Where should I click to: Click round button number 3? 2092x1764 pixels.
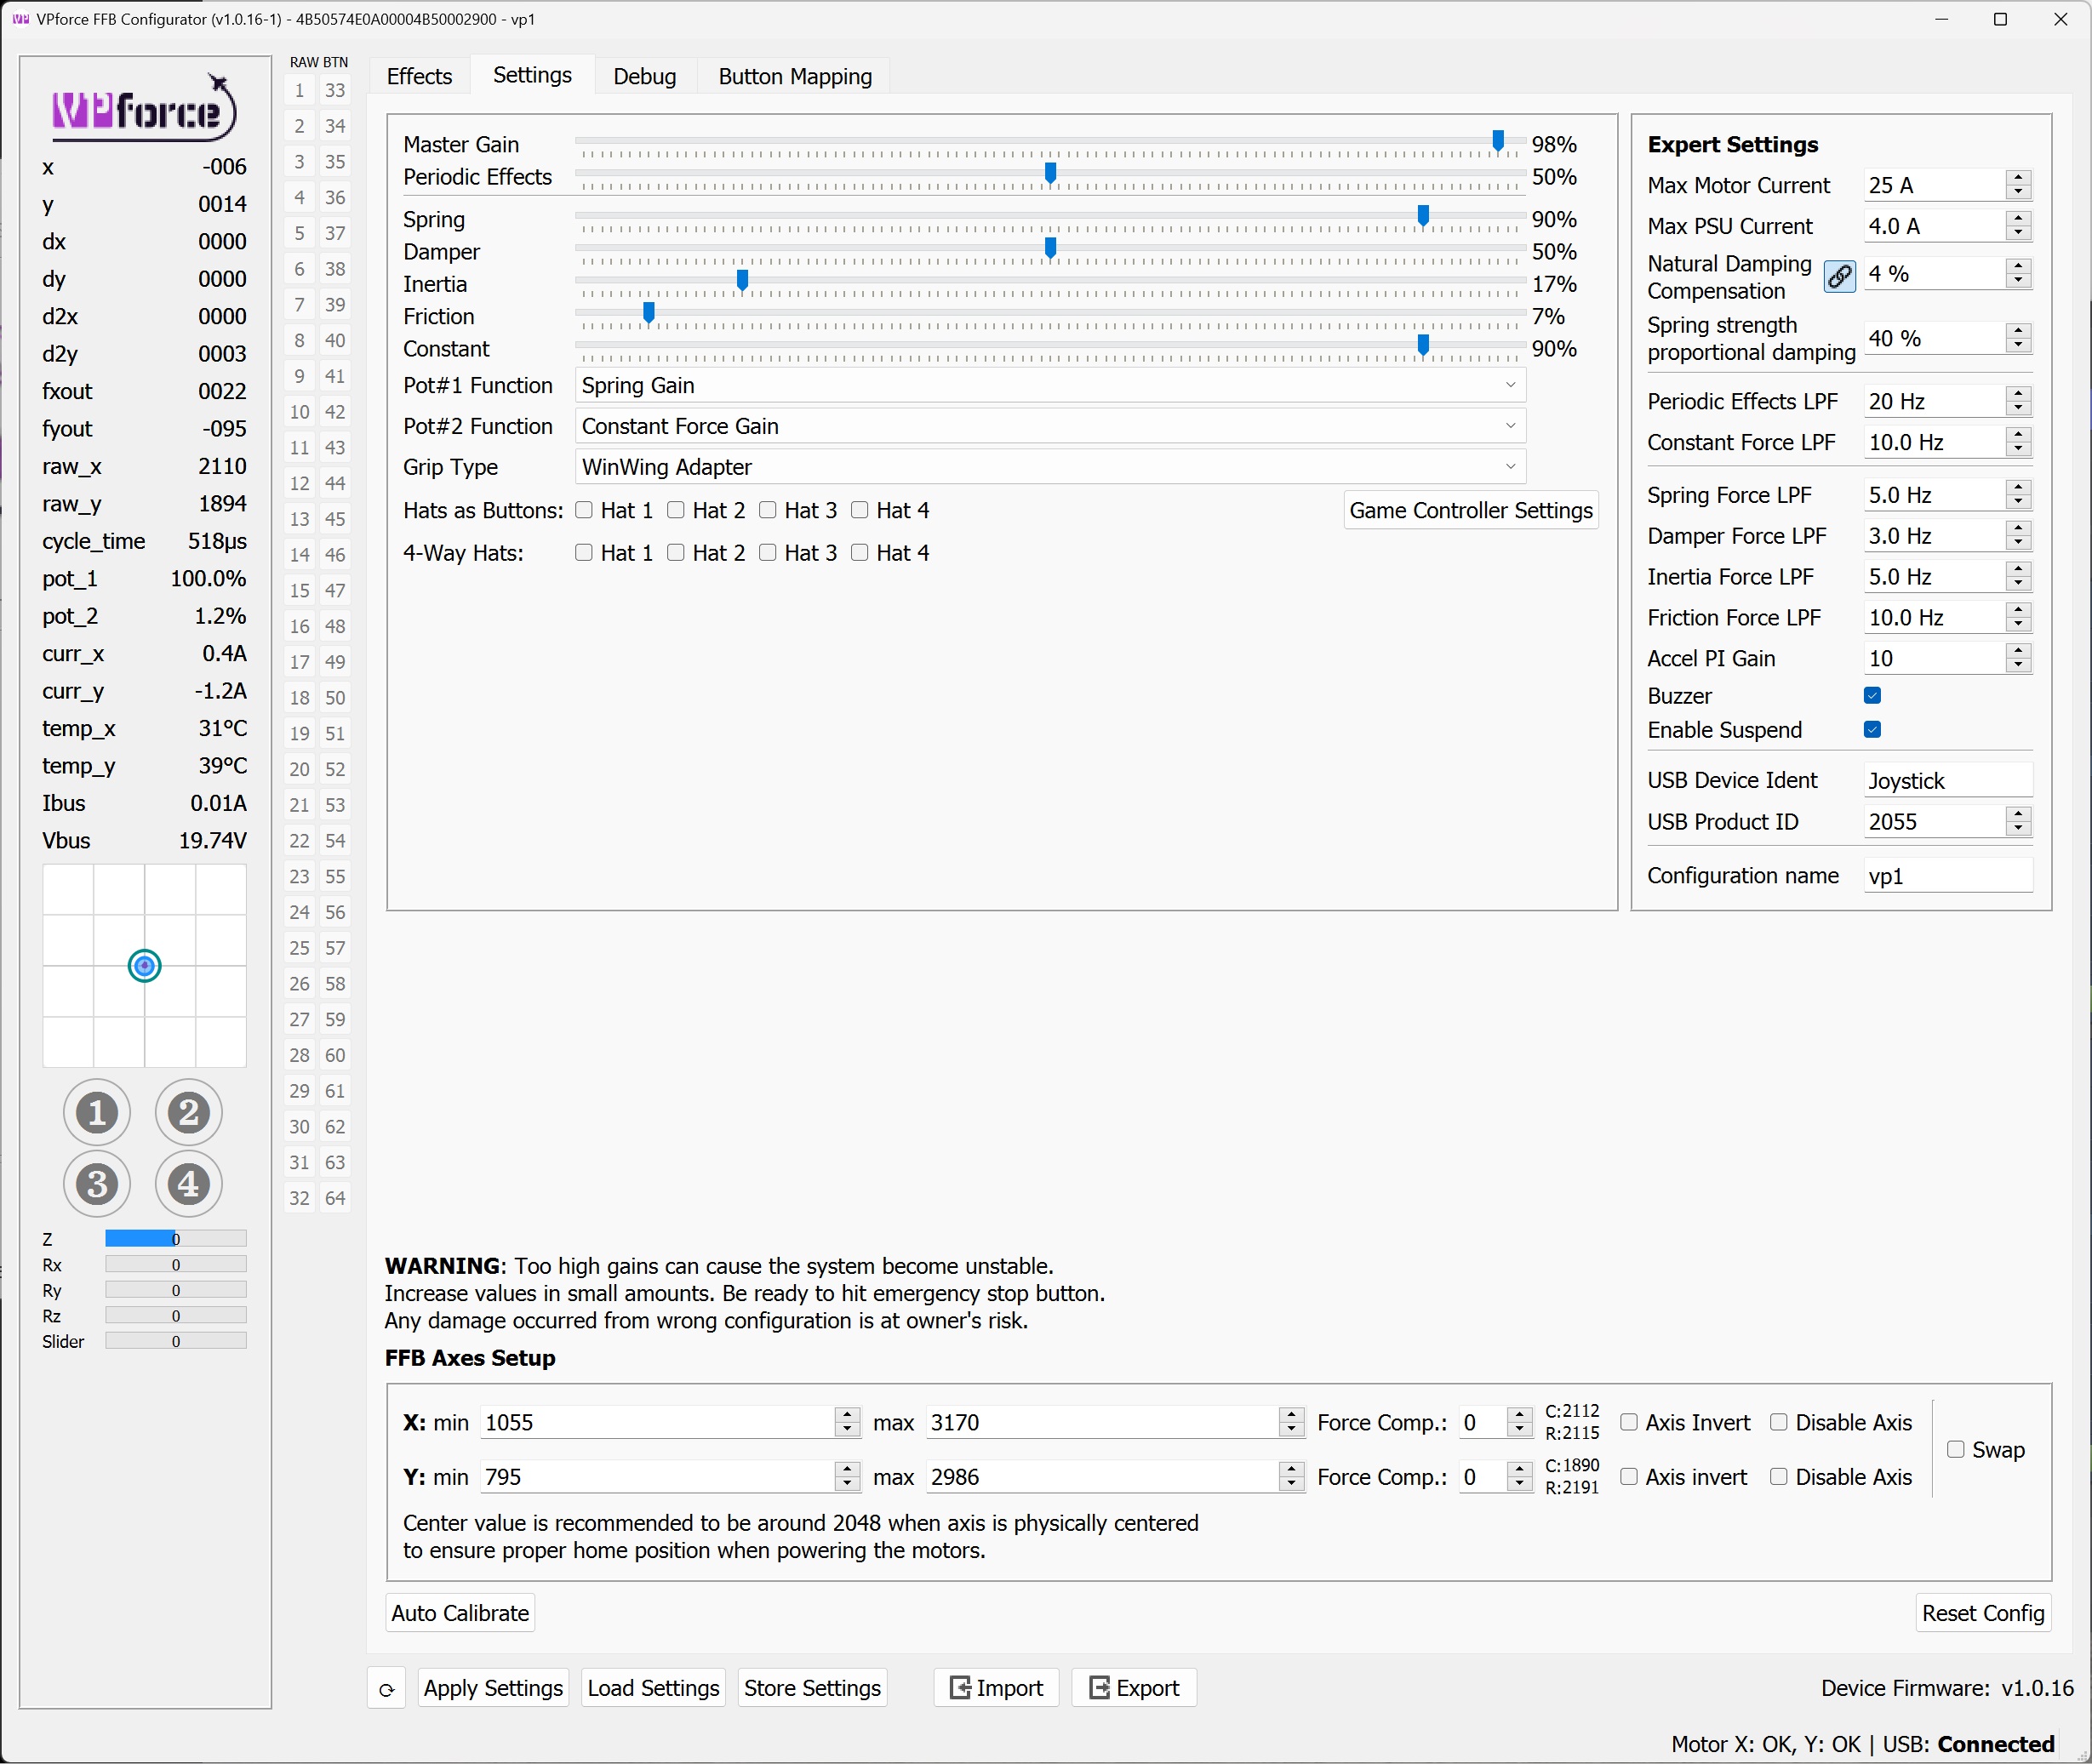(x=97, y=1184)
